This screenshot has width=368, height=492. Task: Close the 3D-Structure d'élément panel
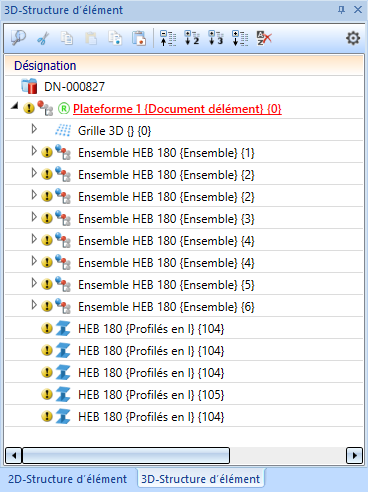click(x=358, y=10)
